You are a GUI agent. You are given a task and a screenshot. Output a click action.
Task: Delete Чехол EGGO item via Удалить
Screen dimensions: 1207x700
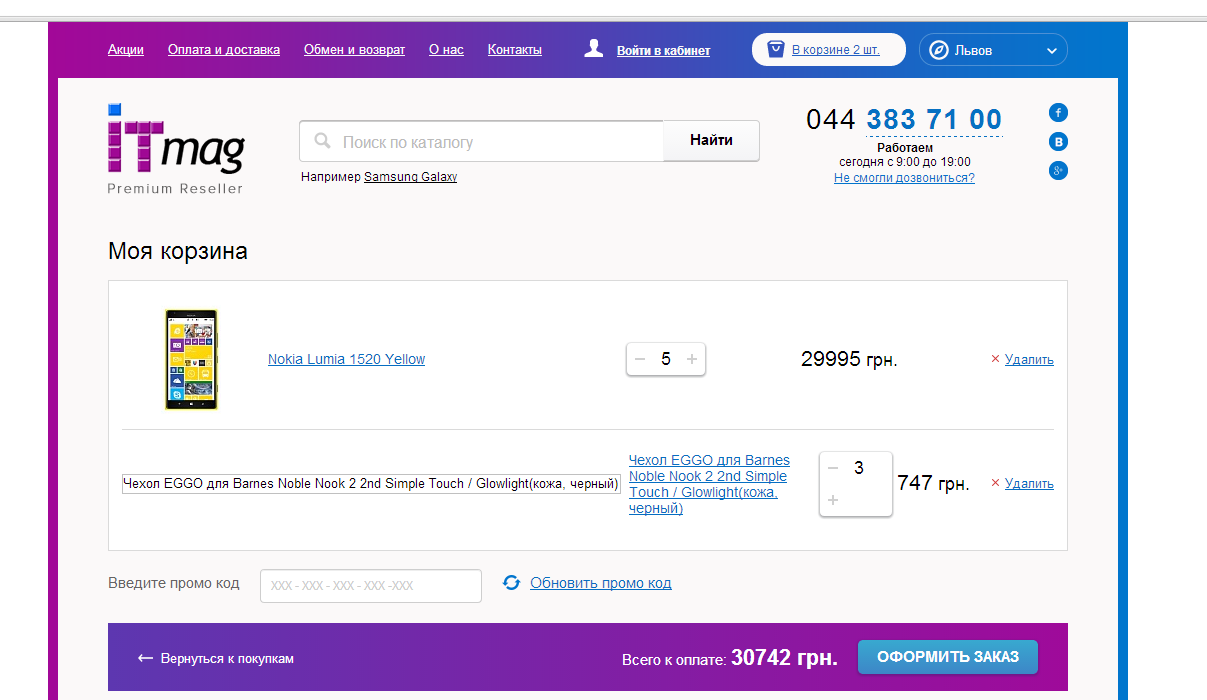pyautogui.click(x=1029, y=483)
